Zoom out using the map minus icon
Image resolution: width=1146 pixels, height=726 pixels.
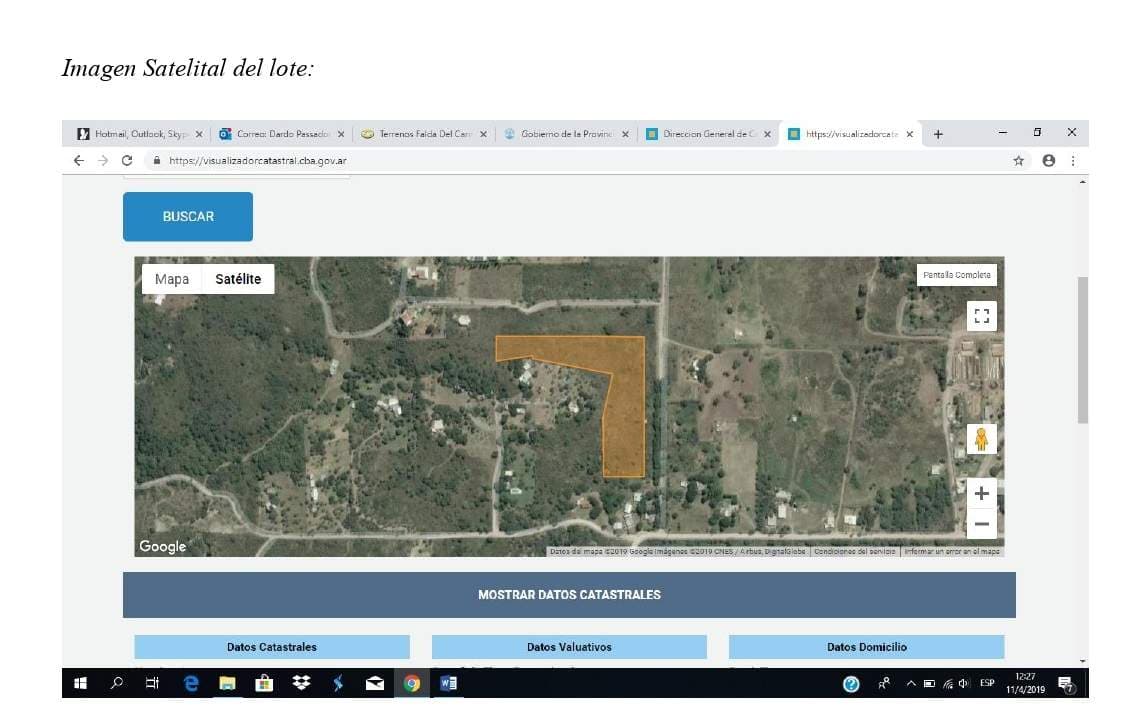tap(981, 522)
